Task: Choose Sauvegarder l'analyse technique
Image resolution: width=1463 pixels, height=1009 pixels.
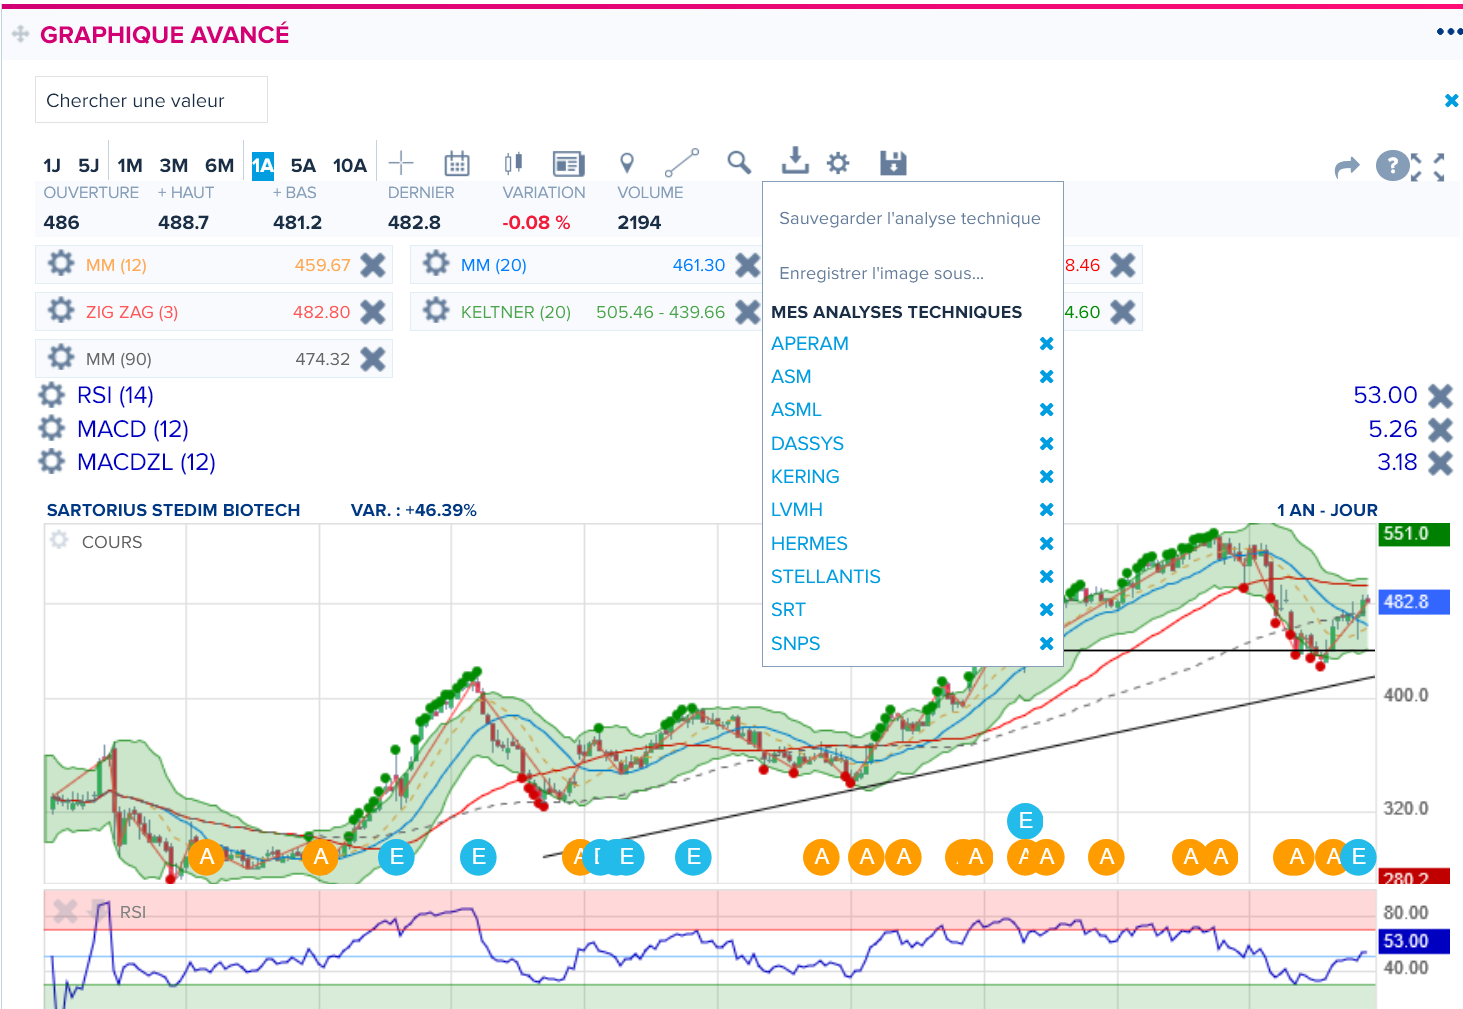Action: 909,218
